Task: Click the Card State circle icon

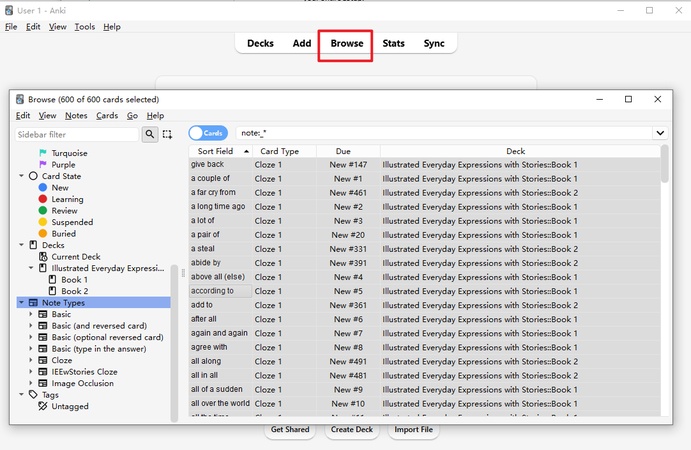Action: pyautogui.click(x=33, y=176)
